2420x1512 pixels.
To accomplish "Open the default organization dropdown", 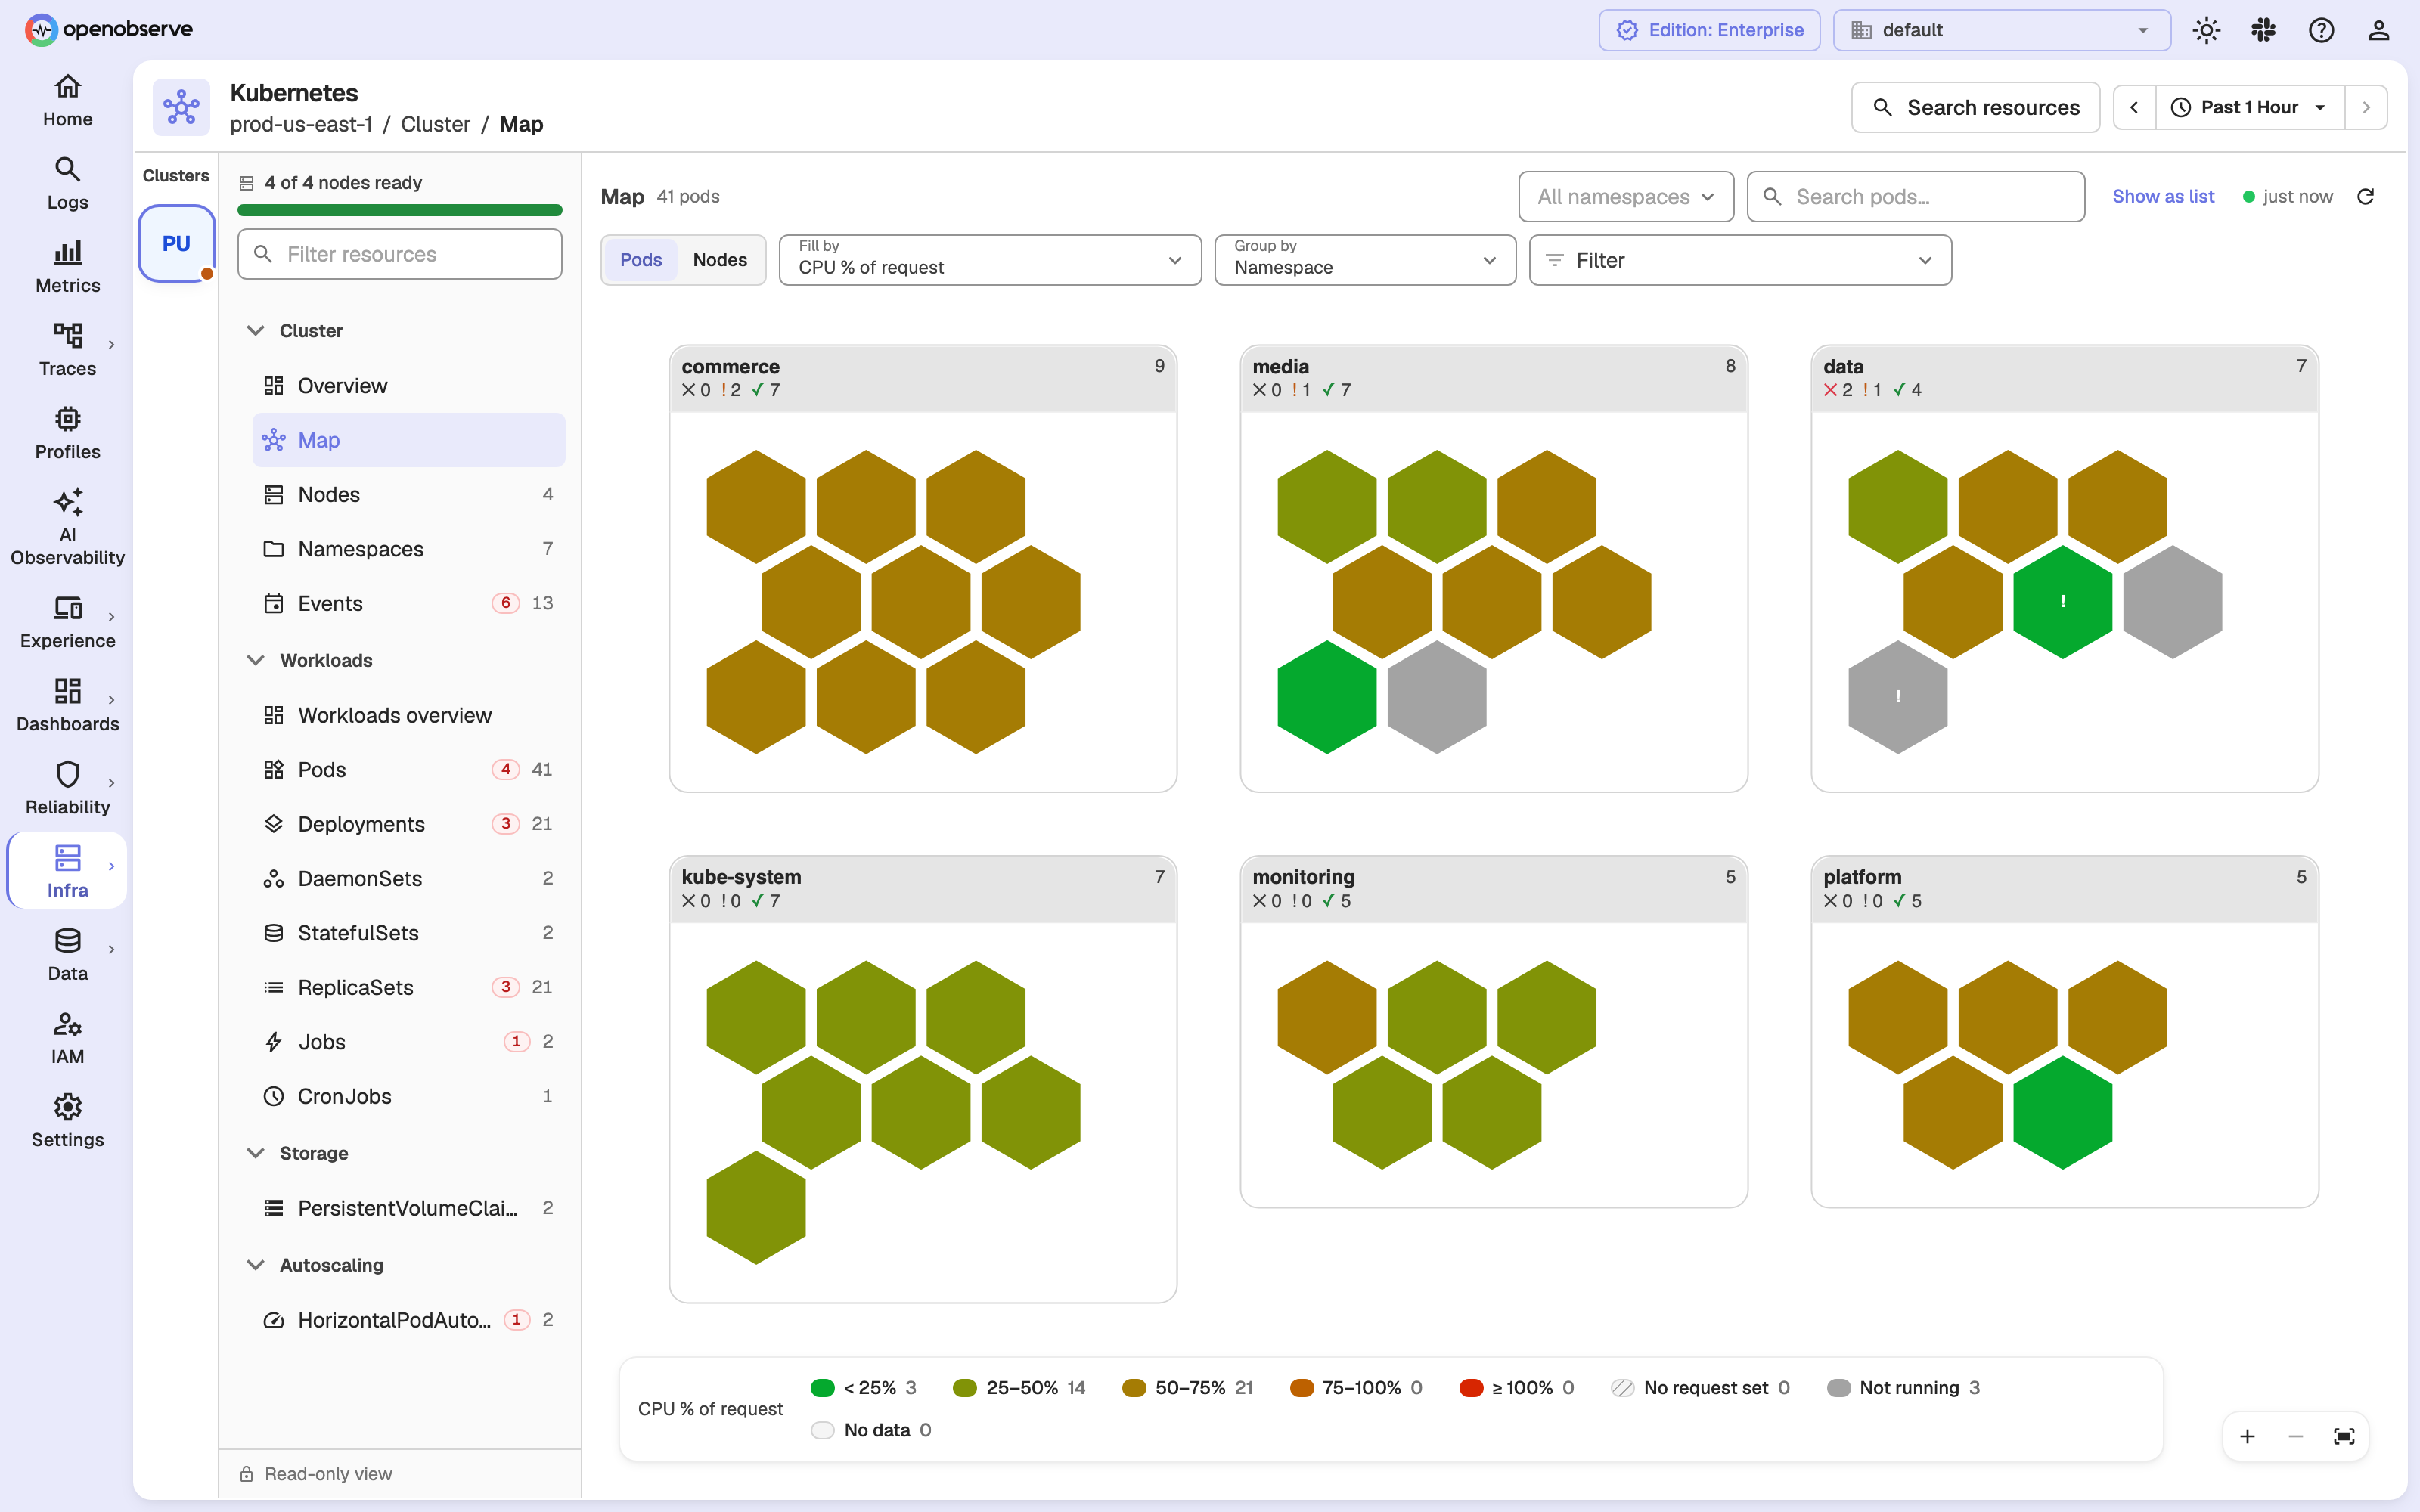I will [2002, 30].
